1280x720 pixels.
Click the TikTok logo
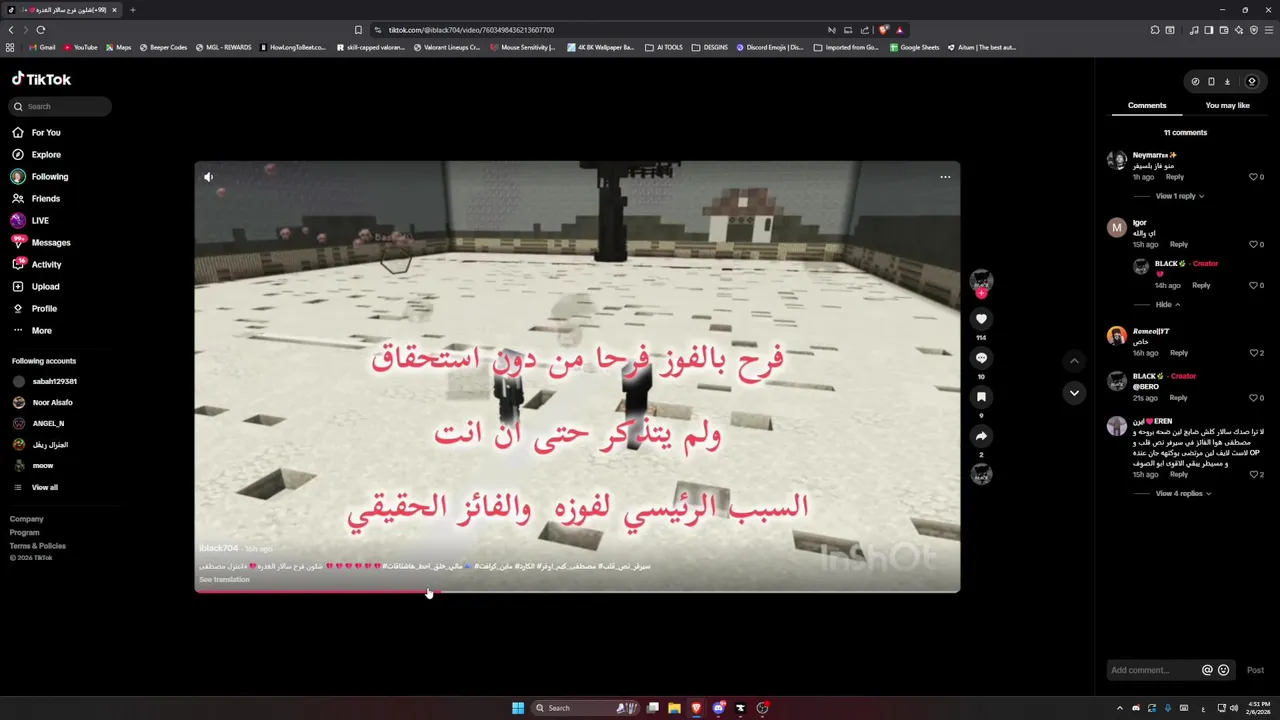coord(41,79)
